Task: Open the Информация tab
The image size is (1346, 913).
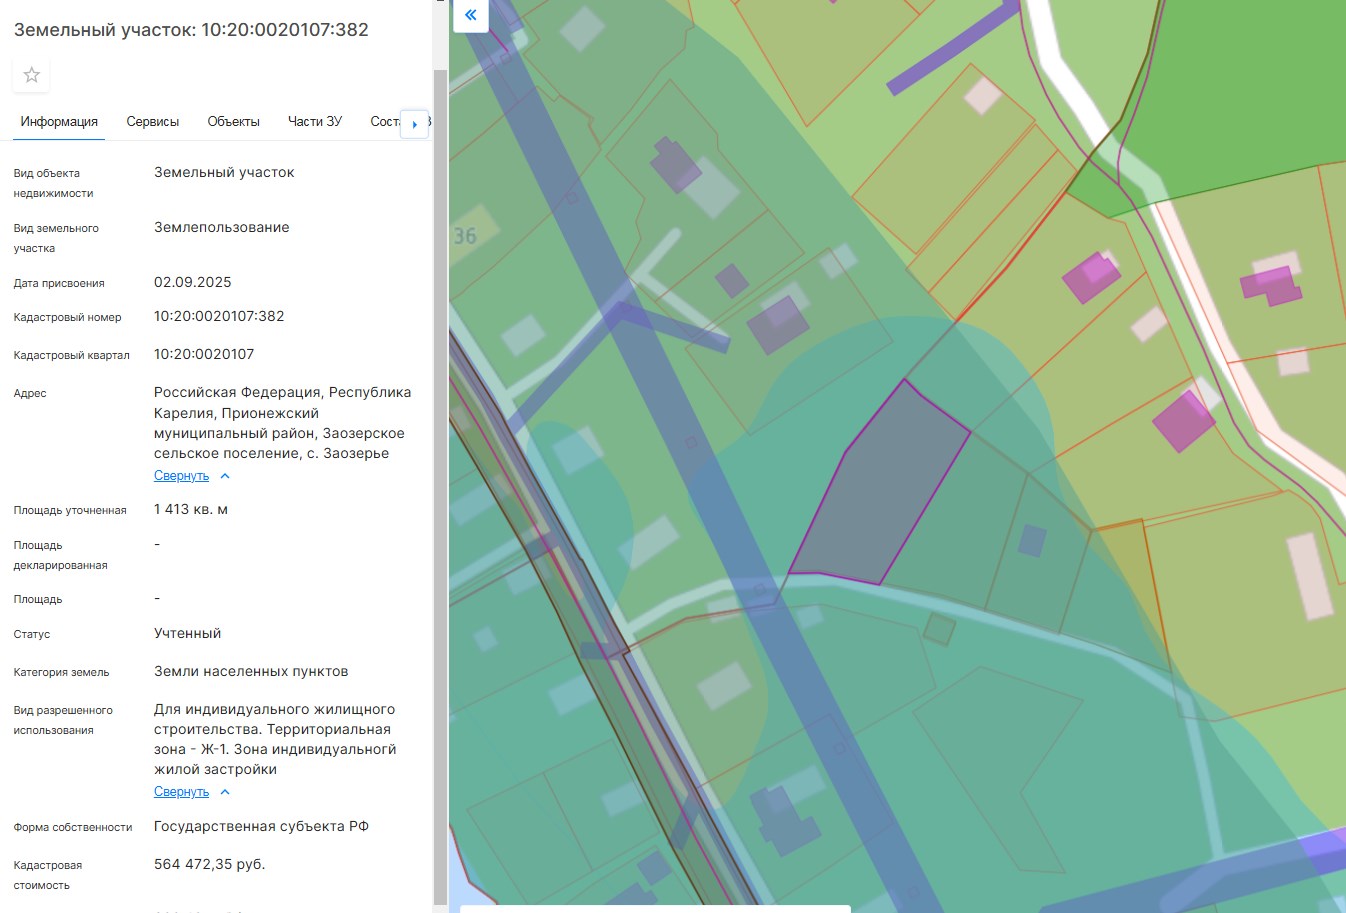Action: pyautogui.click(x=59, y=122)
